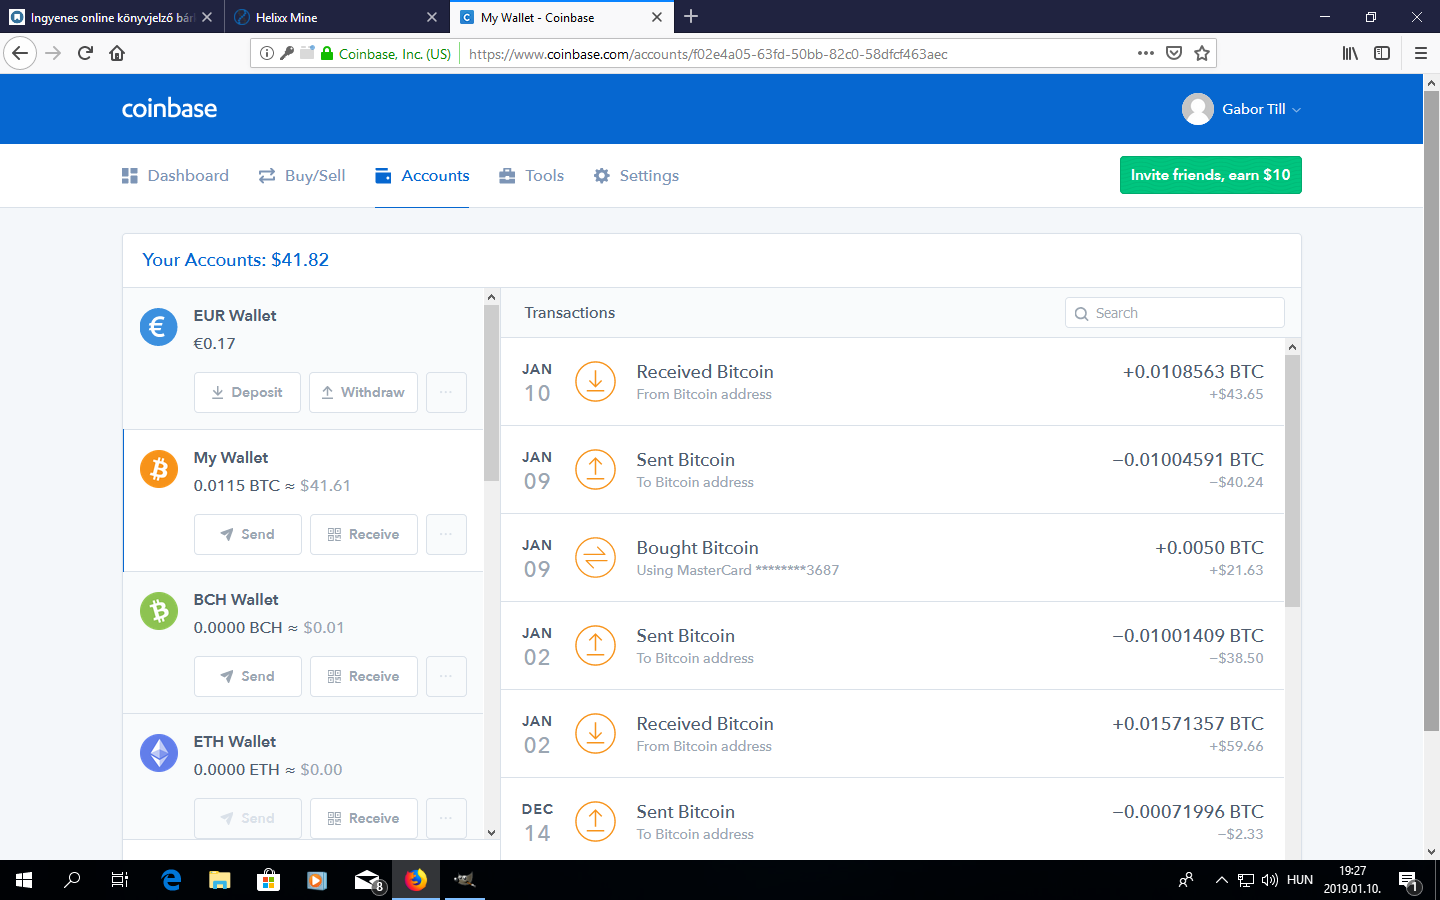Click the Your Accounts: $41.82 heading
Screen dimensions: 1440x900
click(x=235, y=260)
